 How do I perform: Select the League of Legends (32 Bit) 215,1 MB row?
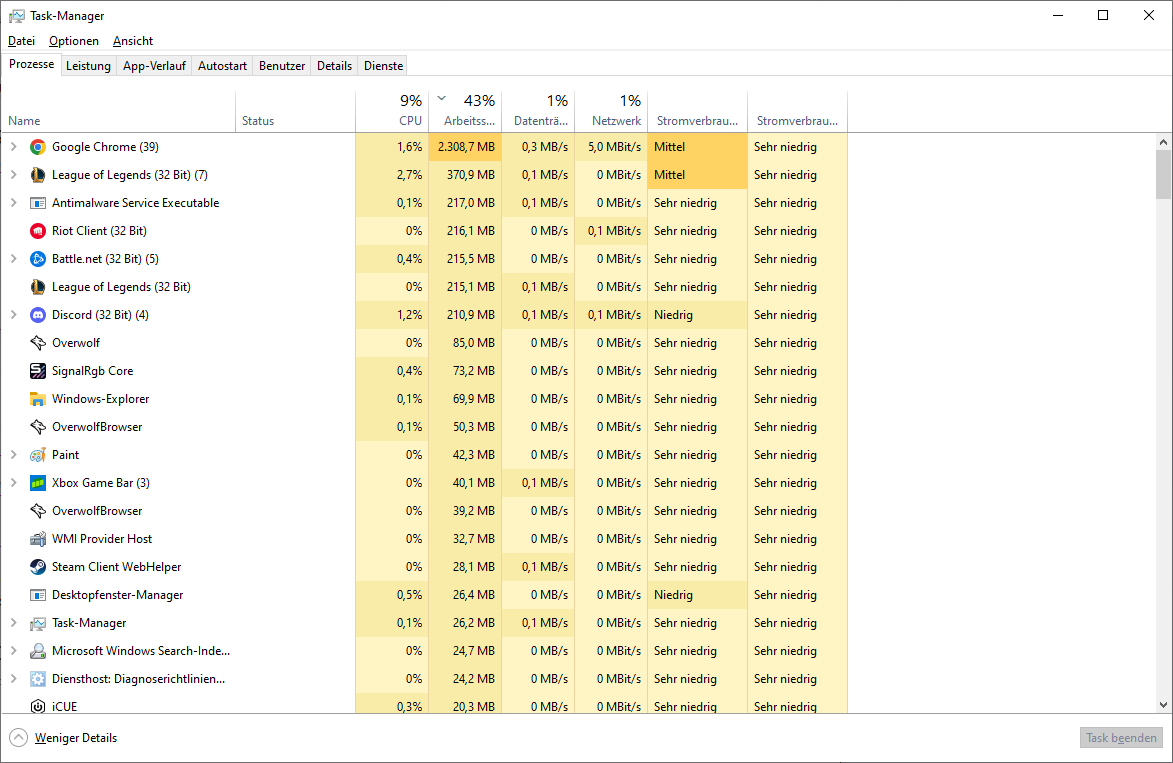(x=424, y=287)
